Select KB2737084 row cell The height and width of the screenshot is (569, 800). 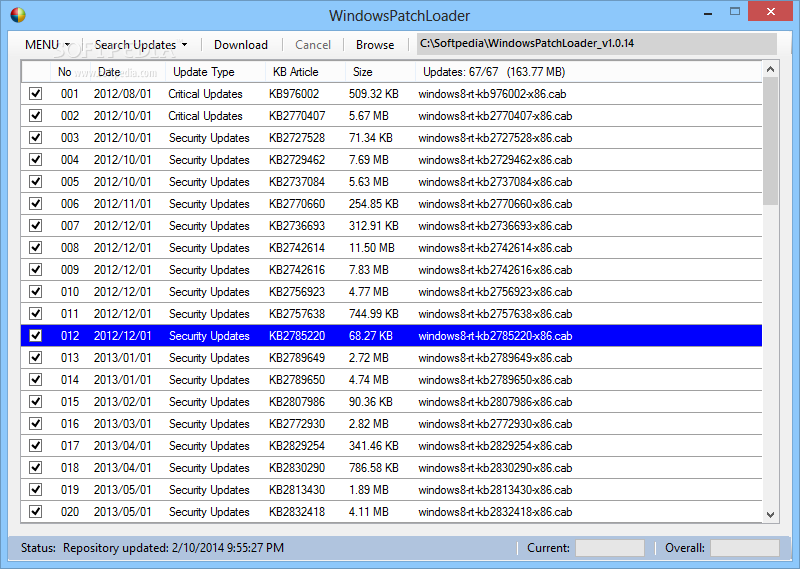(297, 182)
